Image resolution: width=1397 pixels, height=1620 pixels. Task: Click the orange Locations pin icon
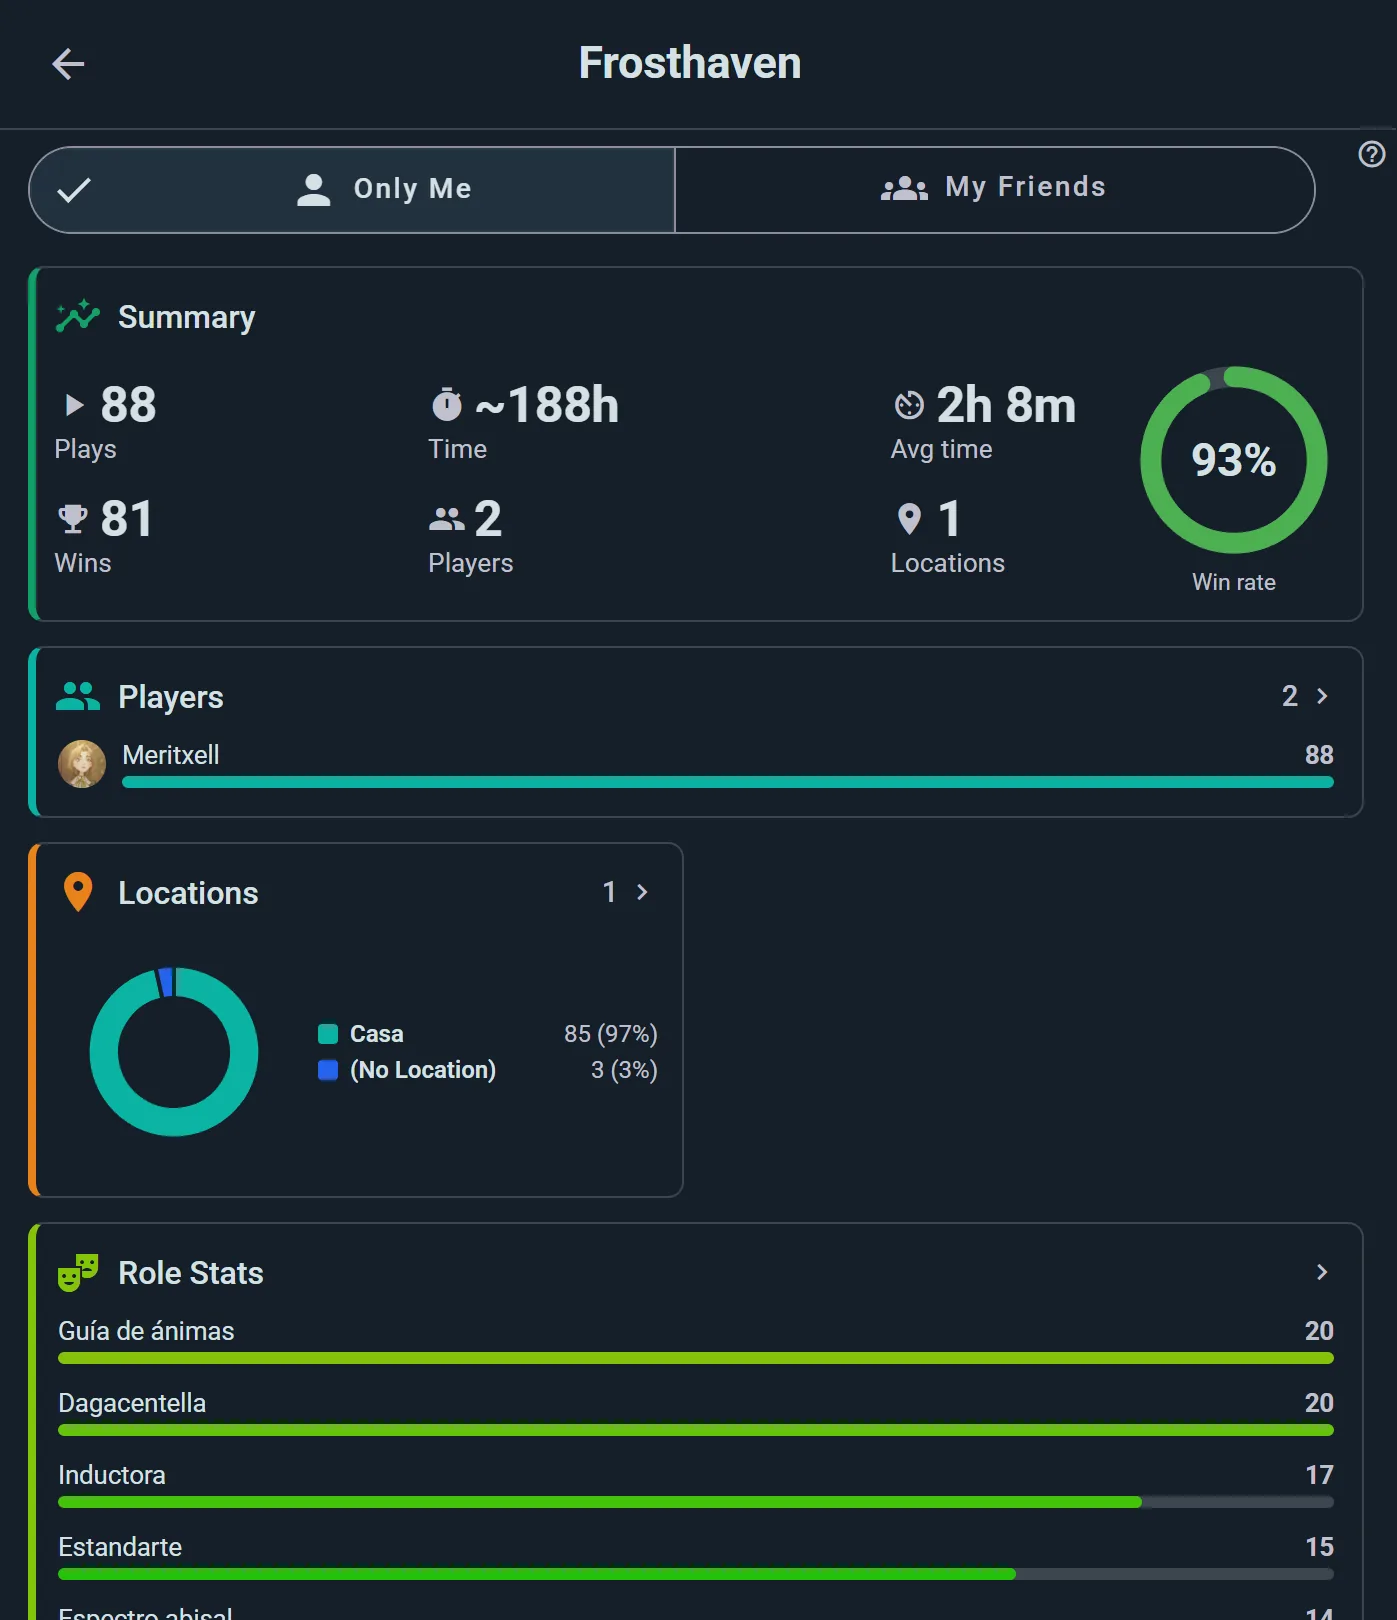point(78,892)
